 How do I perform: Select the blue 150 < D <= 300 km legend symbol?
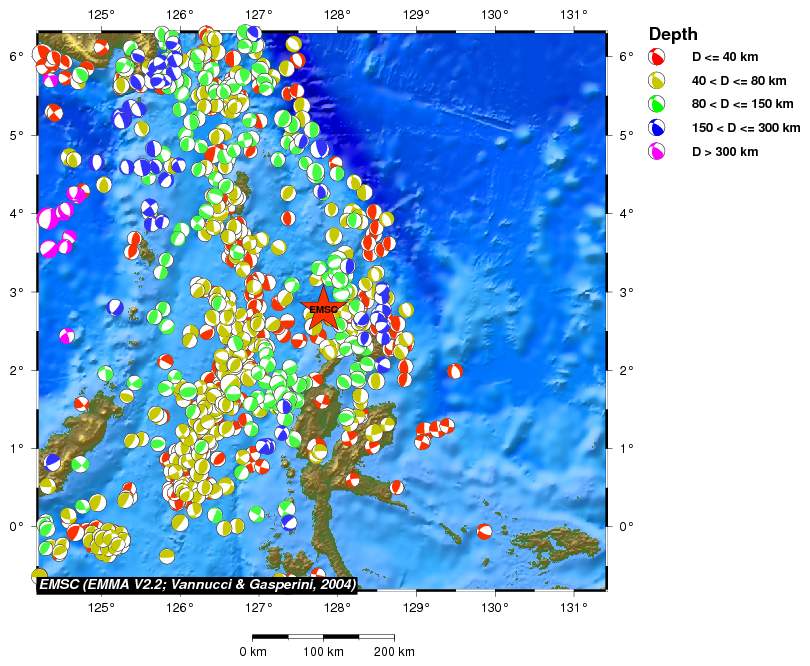[658, 128]
